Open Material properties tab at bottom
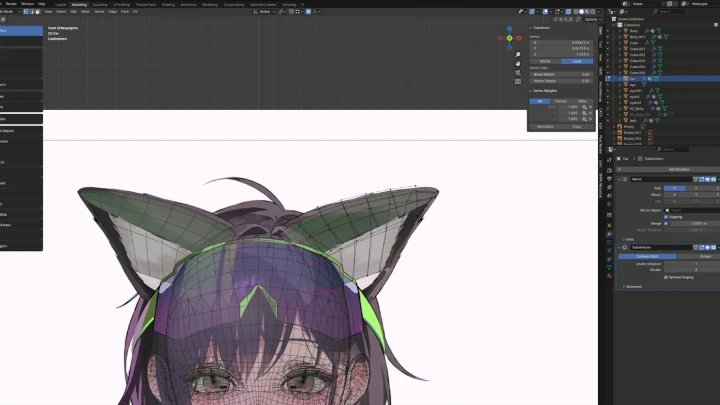This screenshot has width=720, height=405. coord(609,276)
